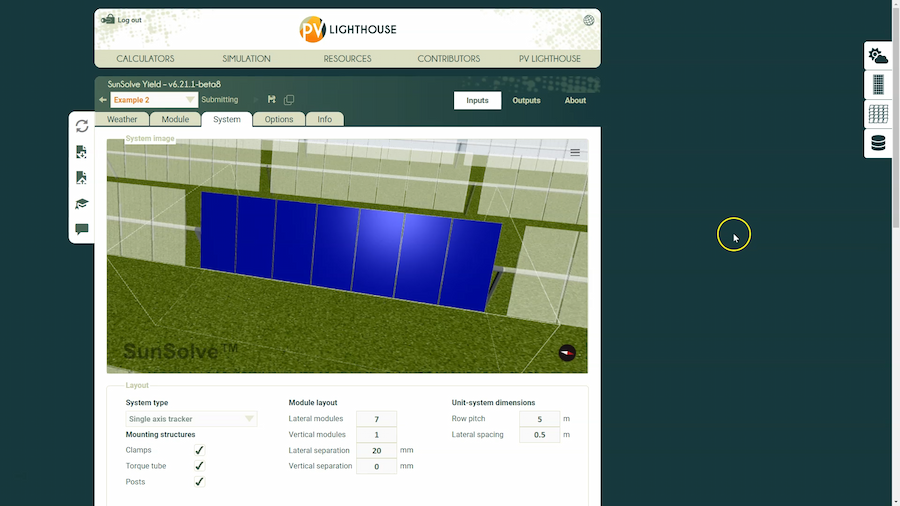The width and height of the screenshot is (900, 506).
Task: Click the PV Lighthouse logo
Action: pos(348,29)
